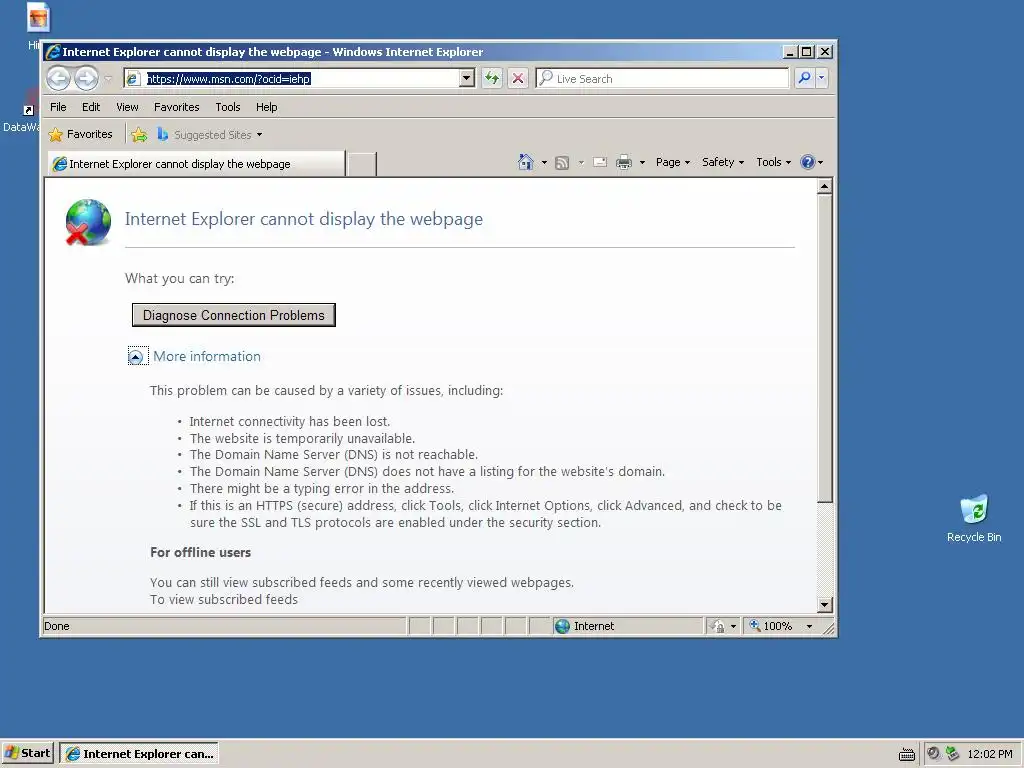Open the zoom level 100% button
Screen dimensions: 1024x768
pos(771,626)
